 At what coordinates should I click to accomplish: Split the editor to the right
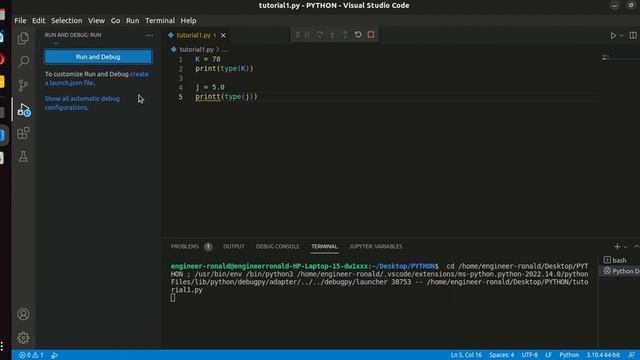633,36
